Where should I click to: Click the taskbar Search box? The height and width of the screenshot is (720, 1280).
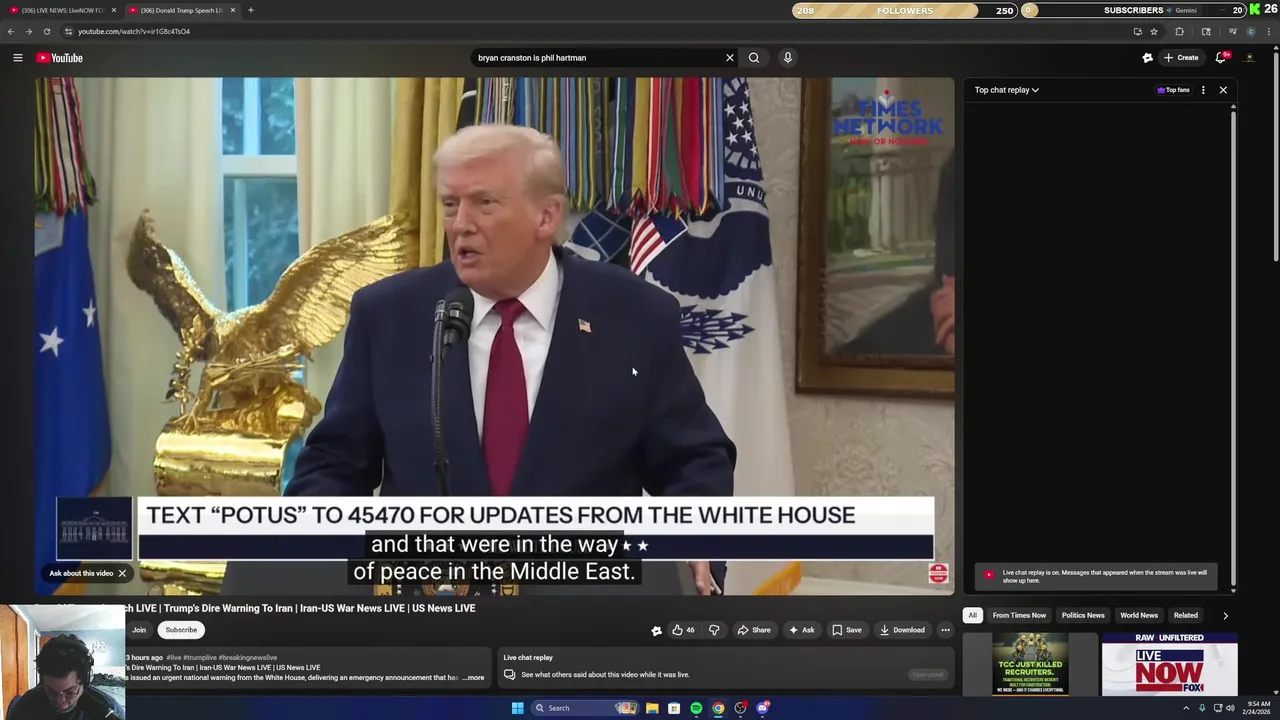pyautogui.click(x=585, y=708)
